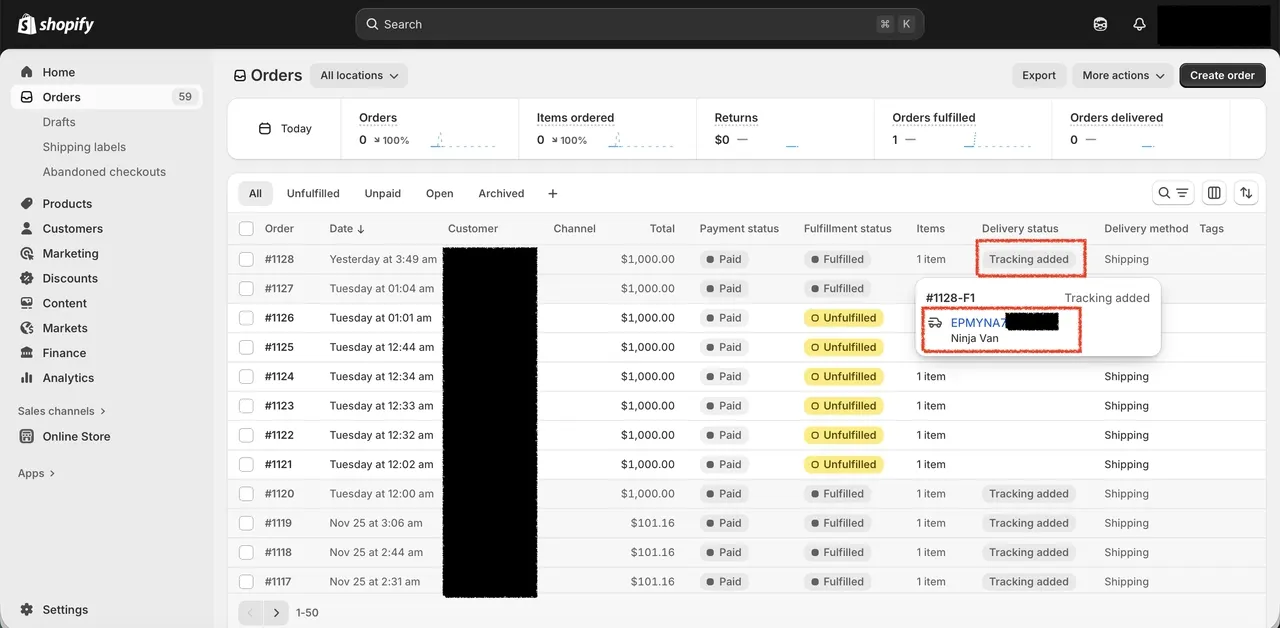
Task: Select all orders with the header checkbox
Action: click(245, 228)
